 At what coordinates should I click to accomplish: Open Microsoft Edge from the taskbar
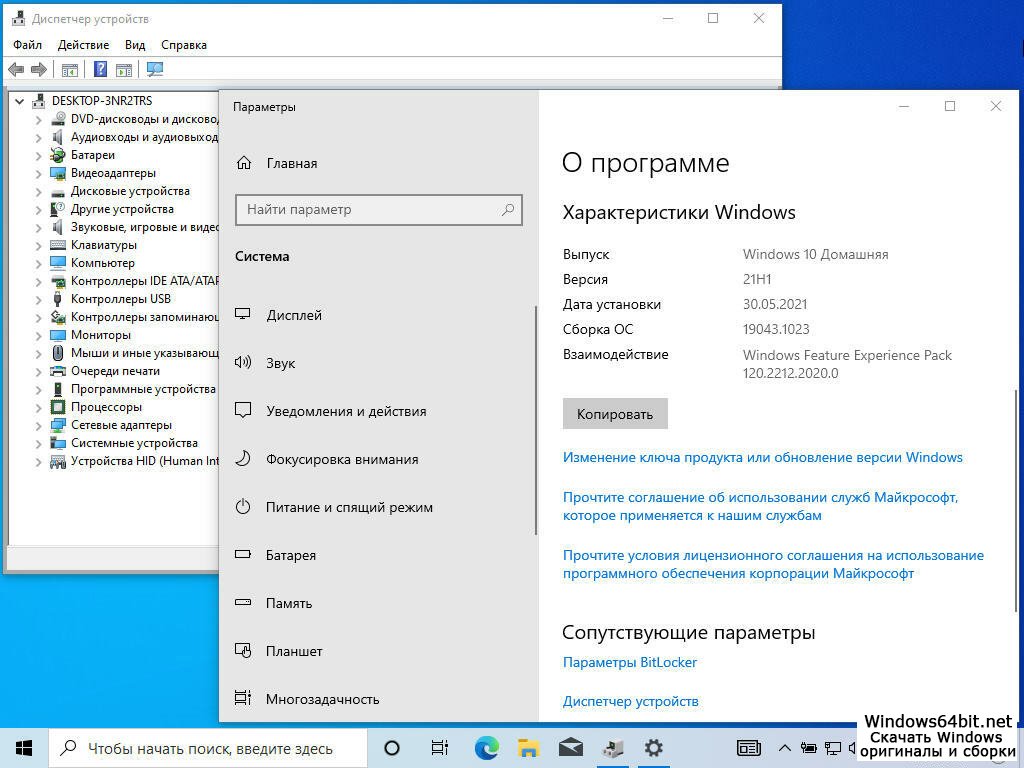[x=487, y=748]
